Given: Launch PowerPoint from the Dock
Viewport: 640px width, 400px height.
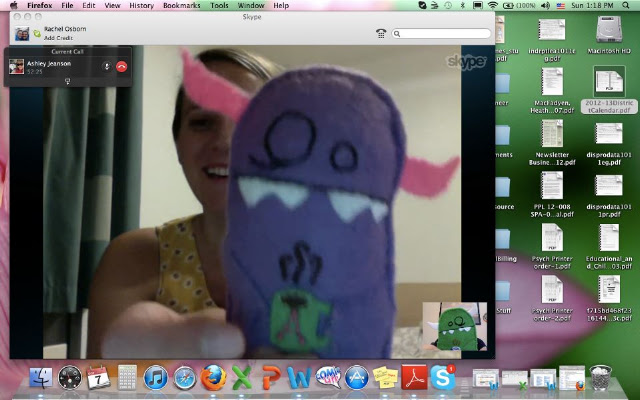Looking at the screenshot, I should 271,378.
